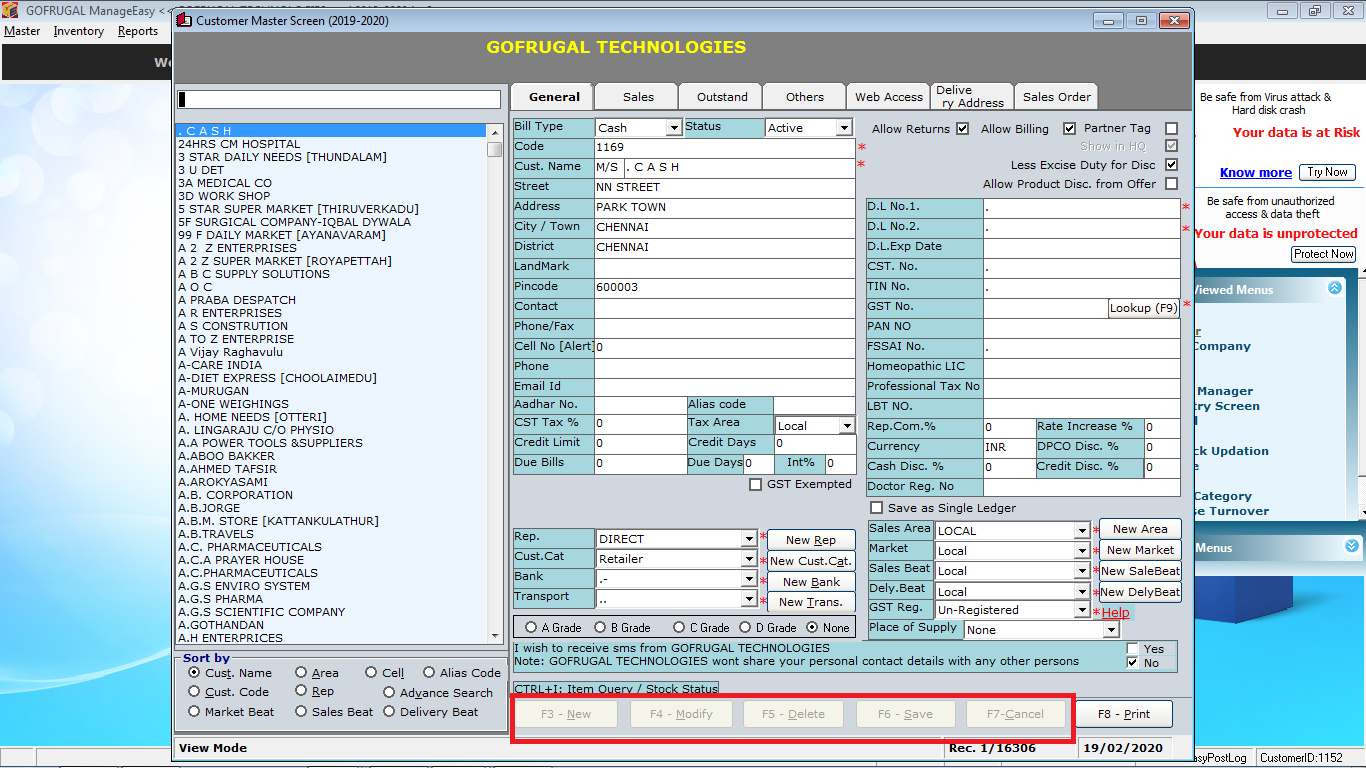
Task: Click the F8 - Print button
Action: pyautogui.click(x=1123, y=714)
